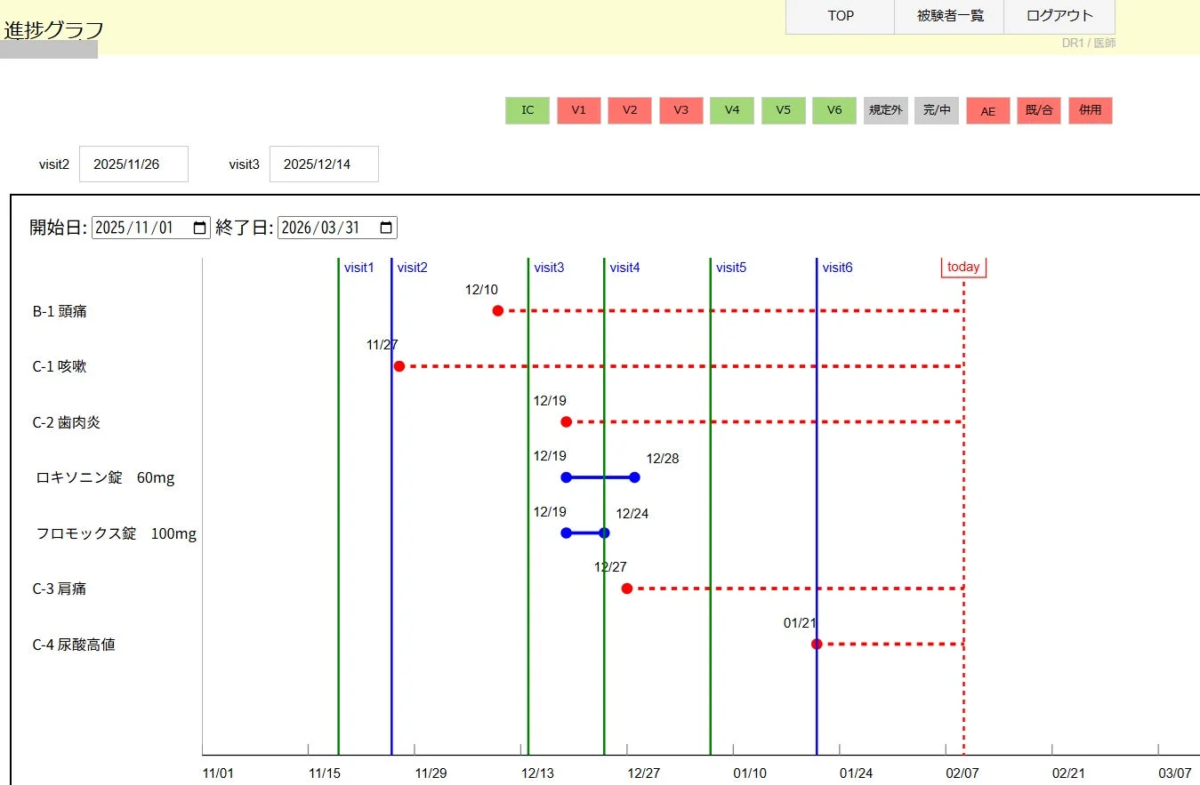Click ログアウト to log out

(x=1059, y=16)
